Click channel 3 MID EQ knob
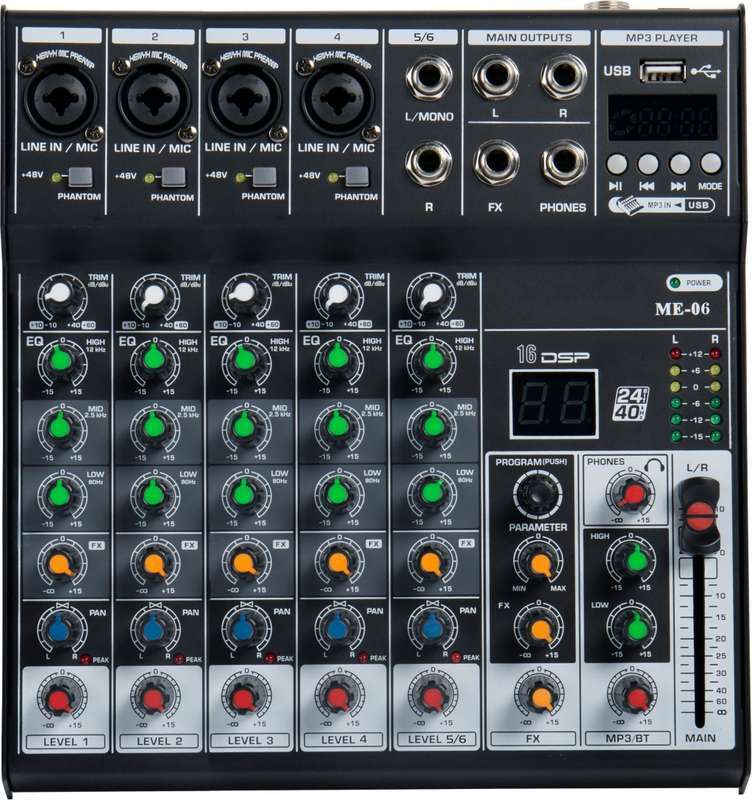752x800 pixels. [243, 426]
